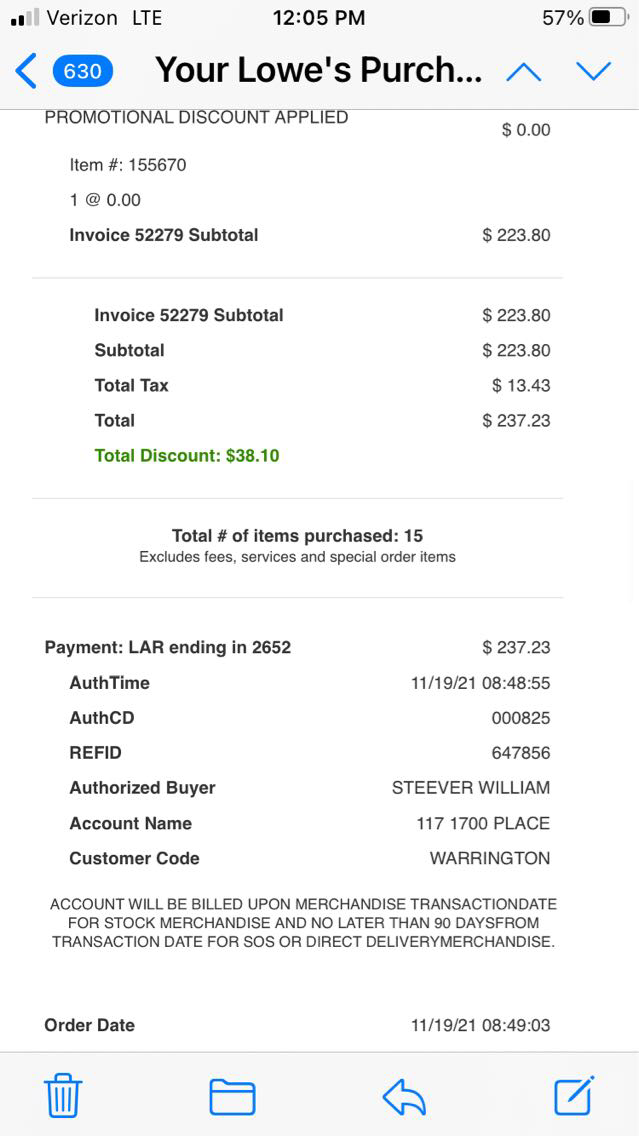Jump to next message with down arrow
639x1136 pixels.
(x=593, y=71)
